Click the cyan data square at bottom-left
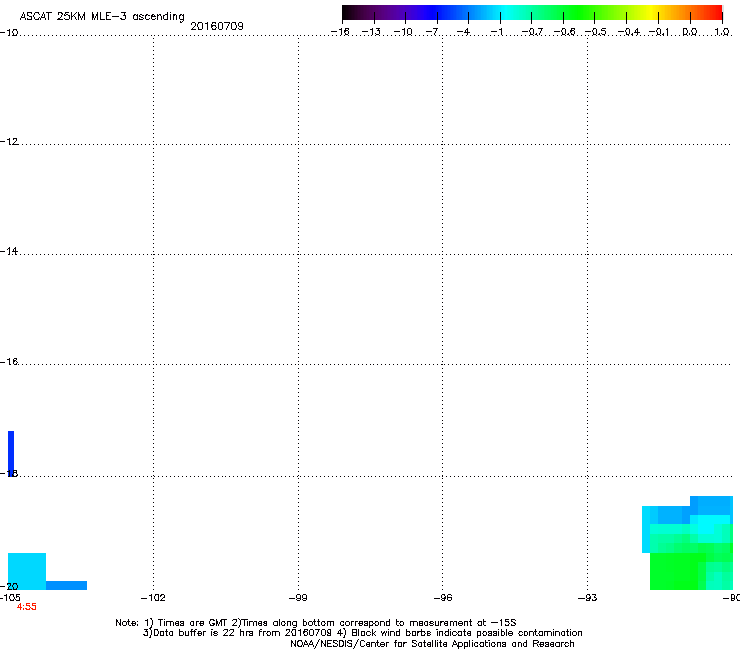The height and width of the screenshot is (650, 740). (27, 571)
